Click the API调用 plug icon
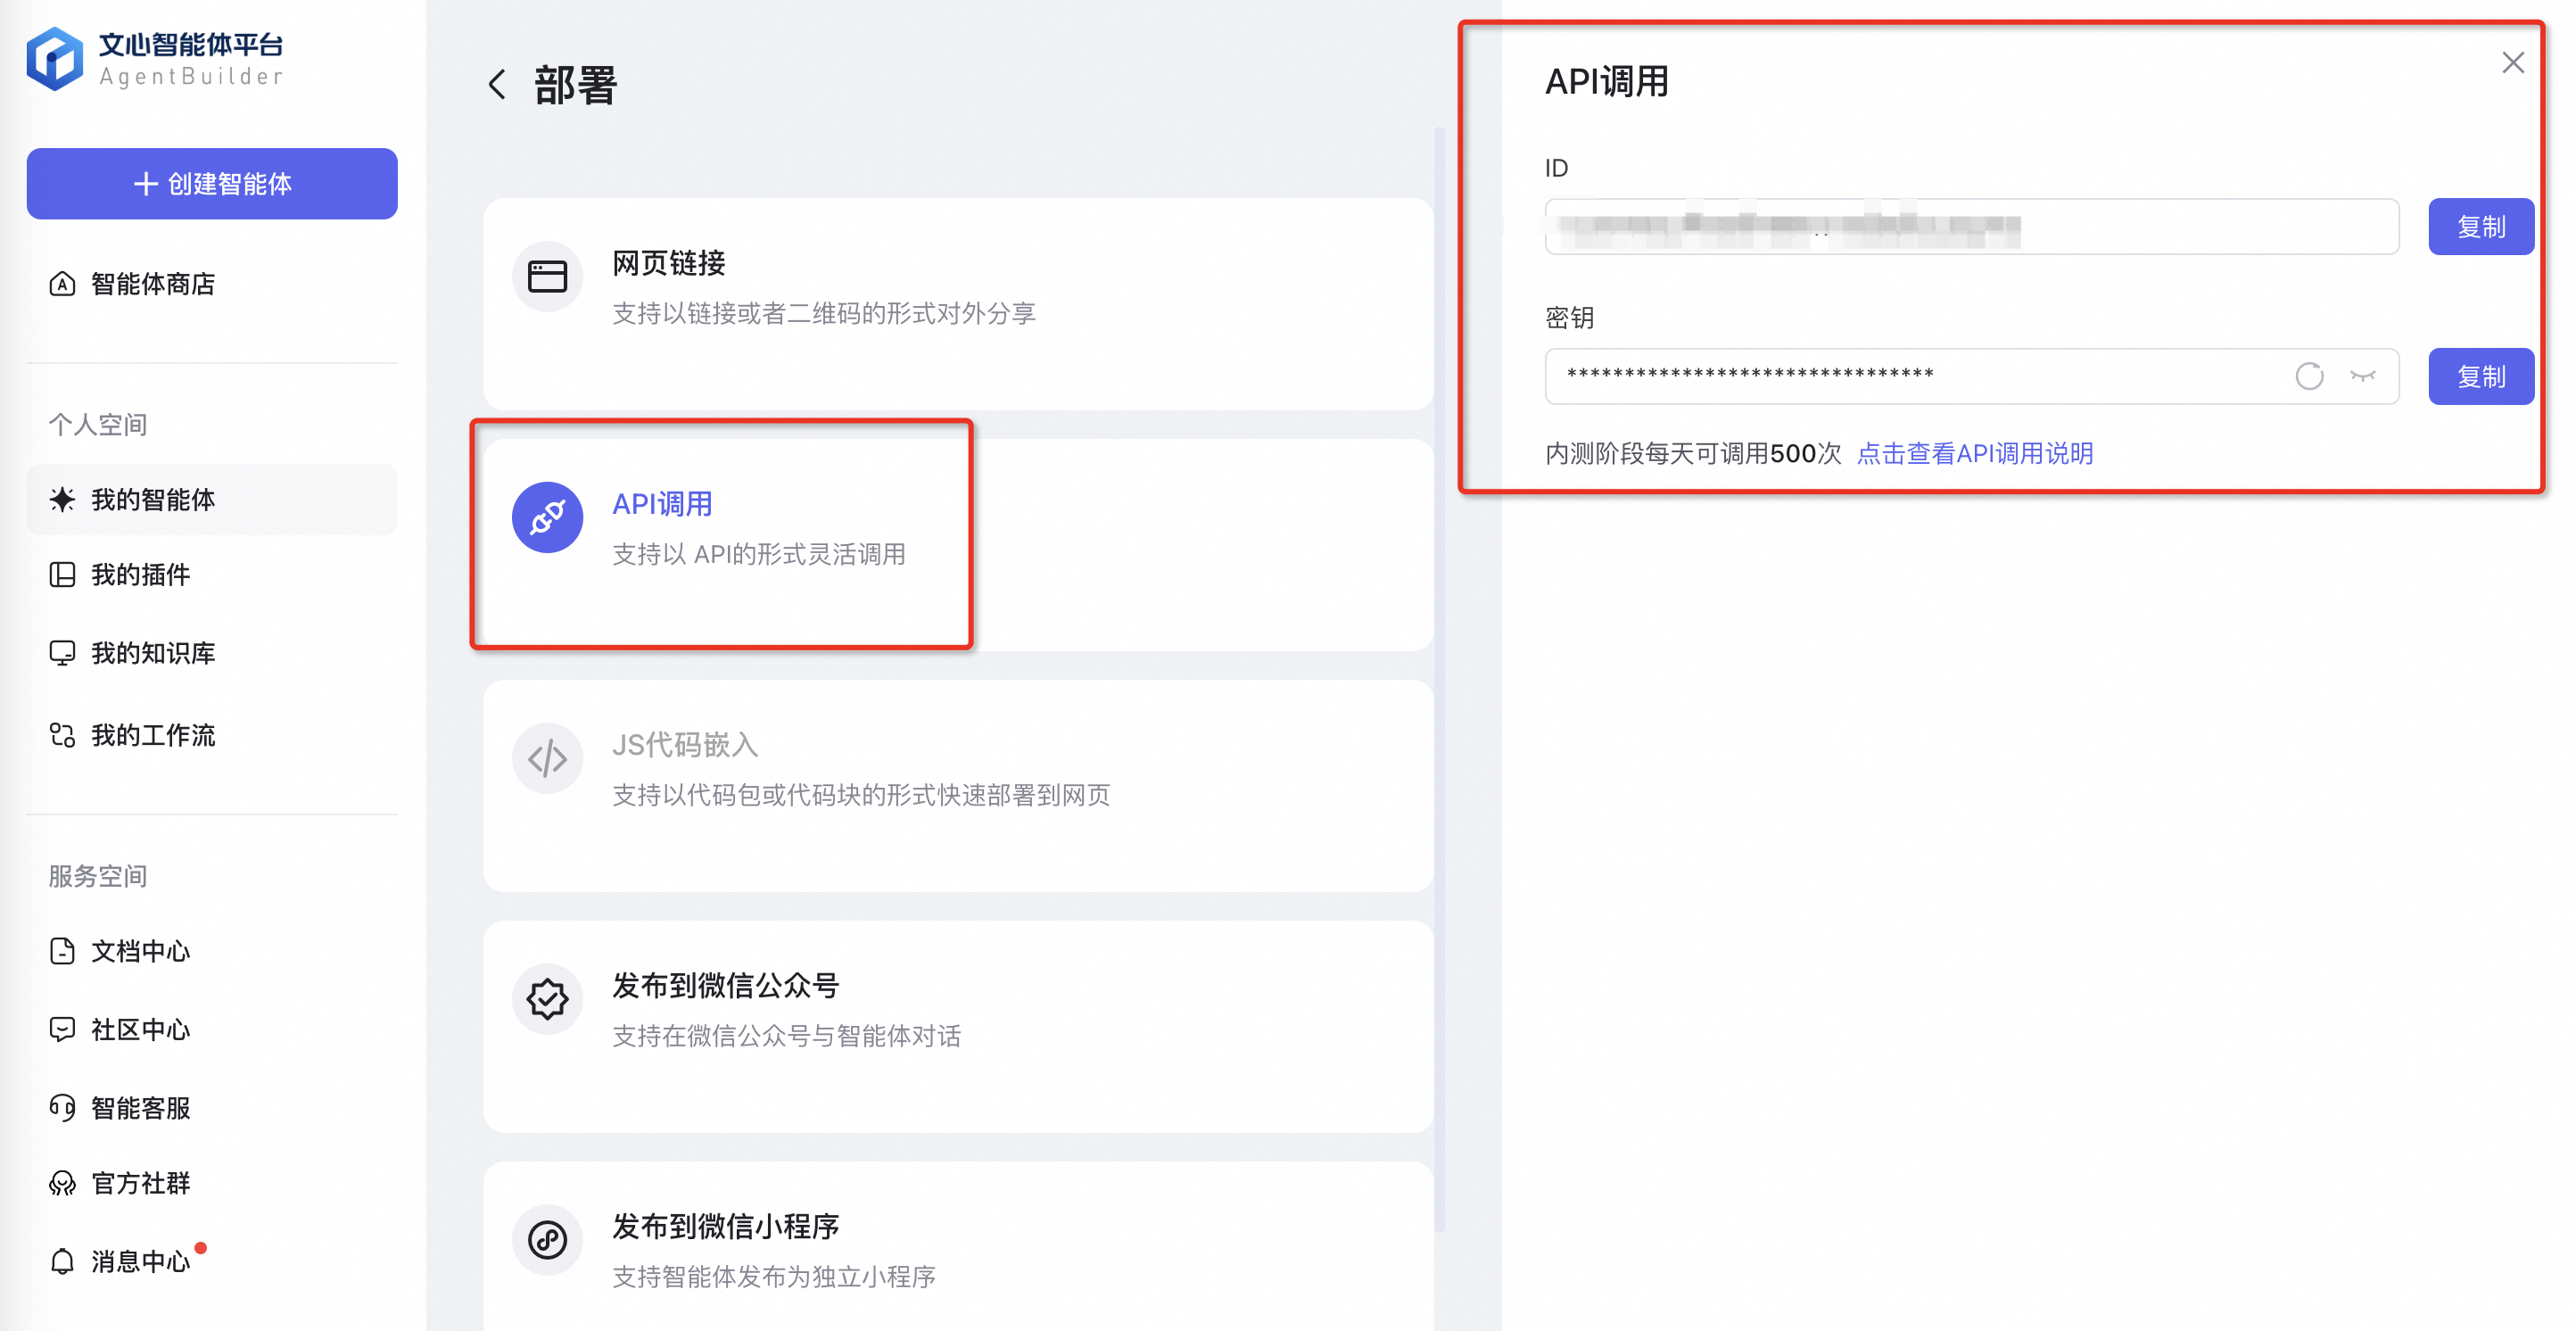This screenshot has width=2576, height=1331. [x=547, y=517]
